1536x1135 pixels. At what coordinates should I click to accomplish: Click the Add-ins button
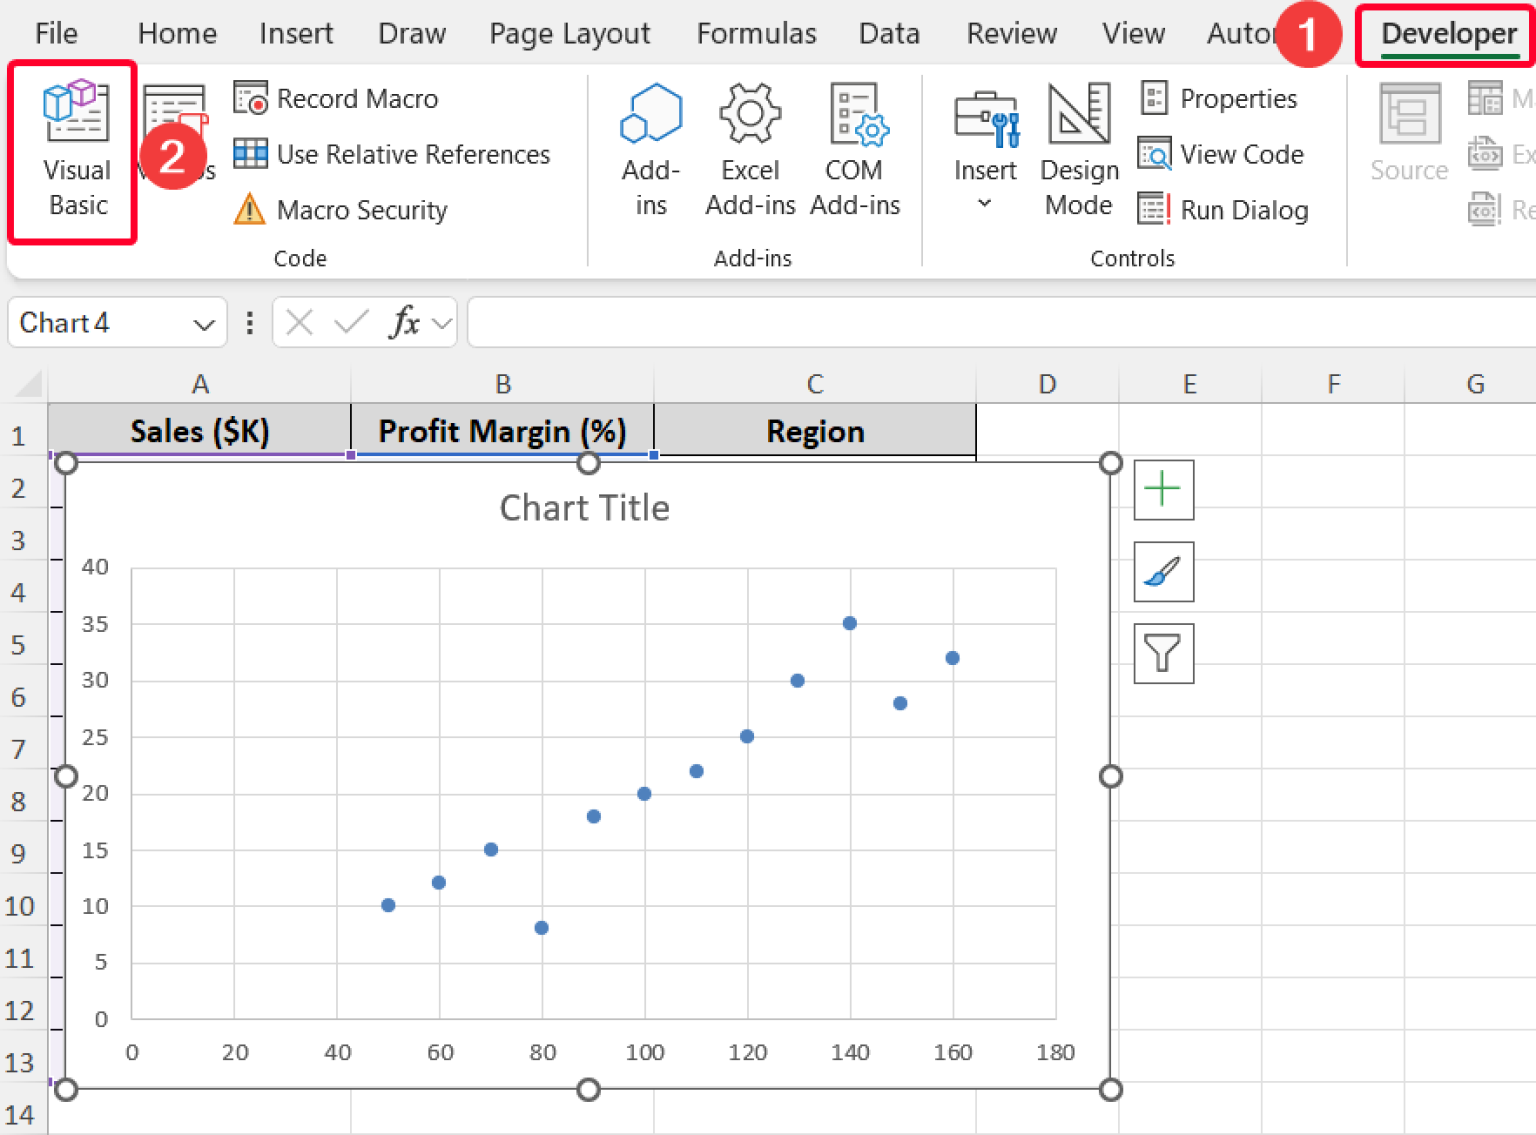click(649, 150)
